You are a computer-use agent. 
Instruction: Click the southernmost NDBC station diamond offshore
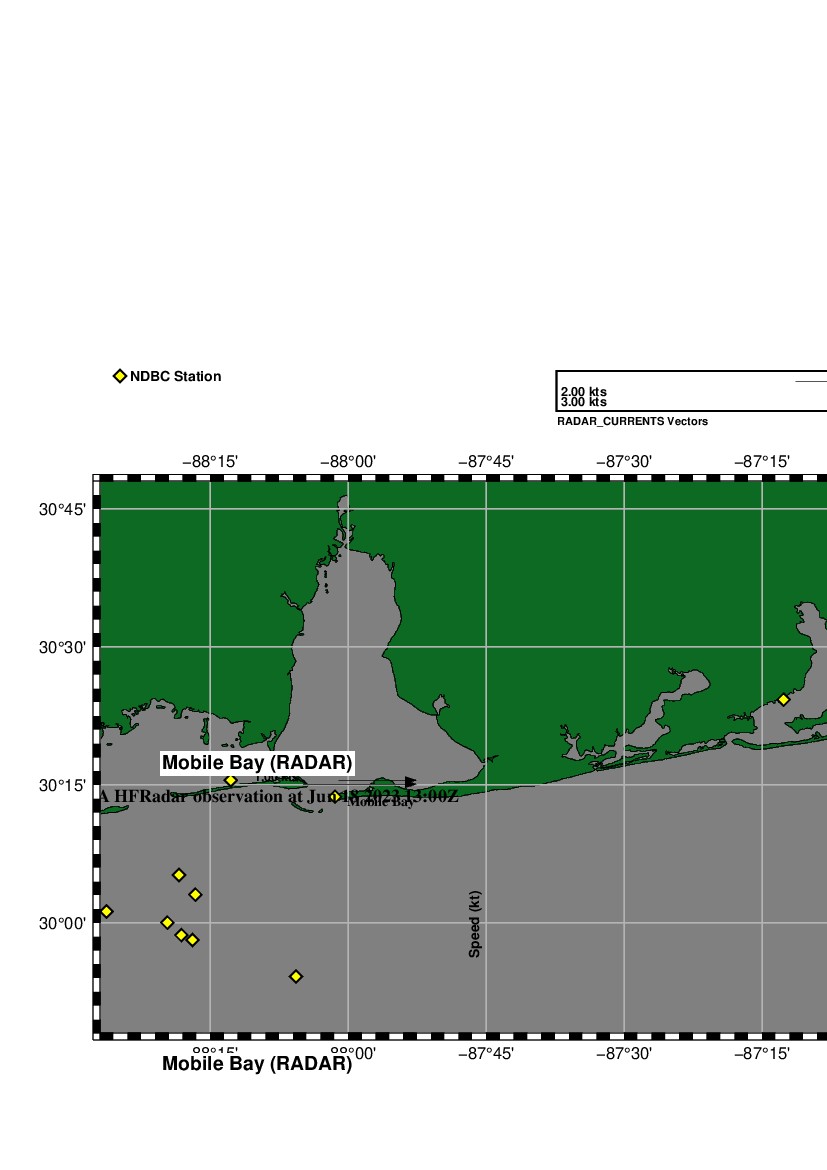tap(296, 976)
